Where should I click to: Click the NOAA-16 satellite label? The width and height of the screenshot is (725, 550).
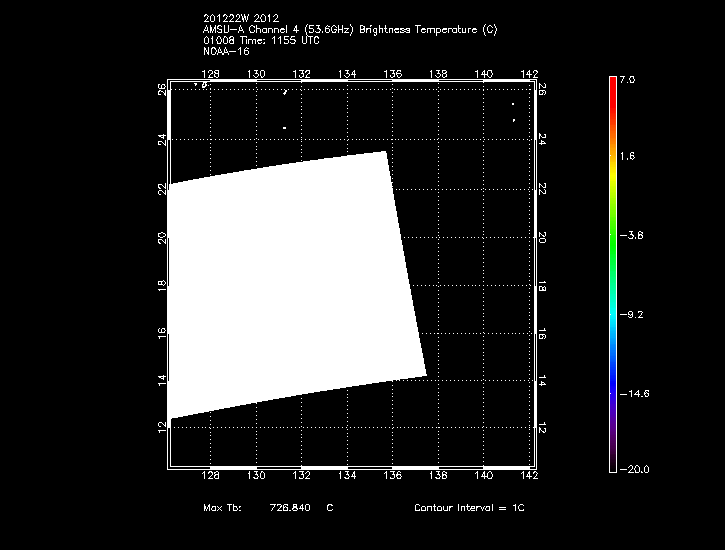[x=226, y=50]
